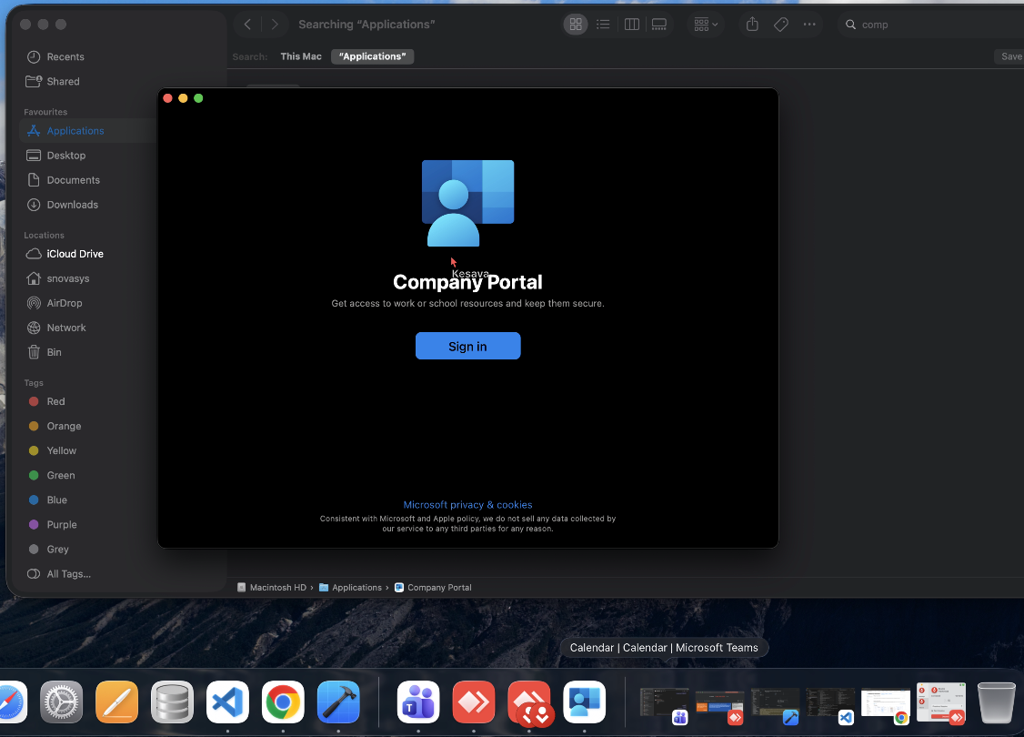
Task: Select the Red tag in the sidebar
Action: point(56,402)
